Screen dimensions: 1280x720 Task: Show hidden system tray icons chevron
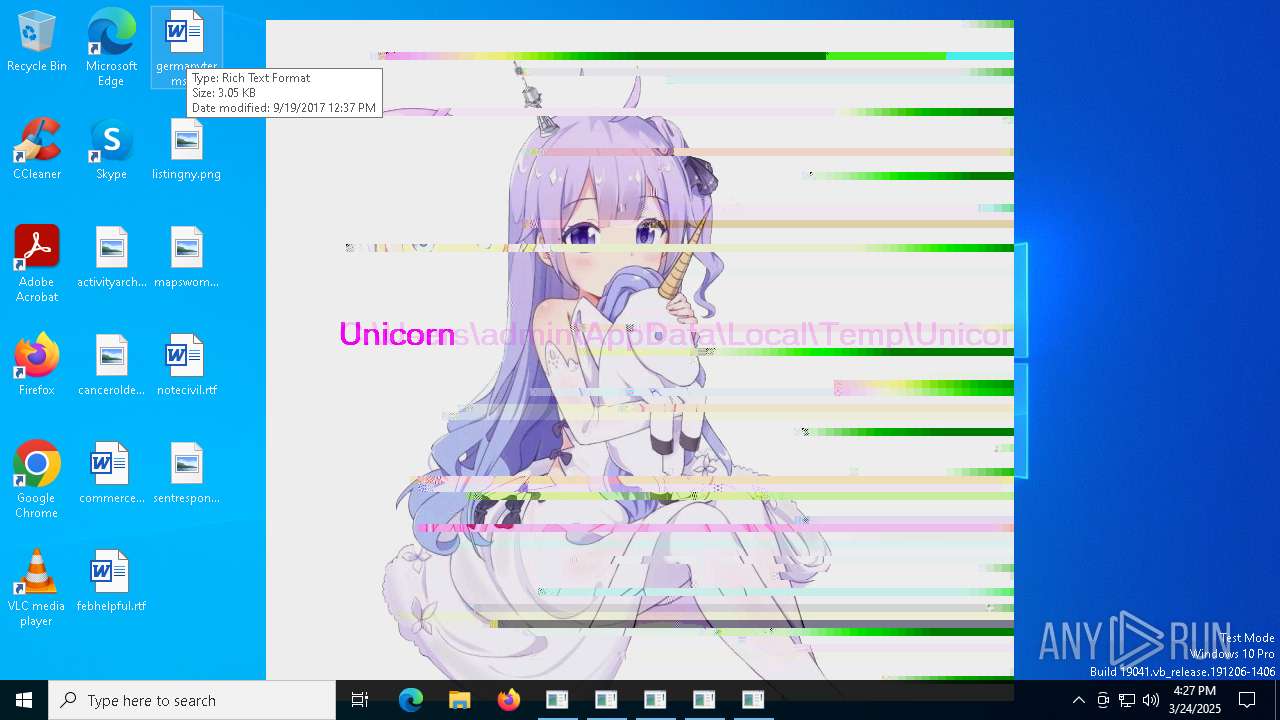click(1078, 700)
